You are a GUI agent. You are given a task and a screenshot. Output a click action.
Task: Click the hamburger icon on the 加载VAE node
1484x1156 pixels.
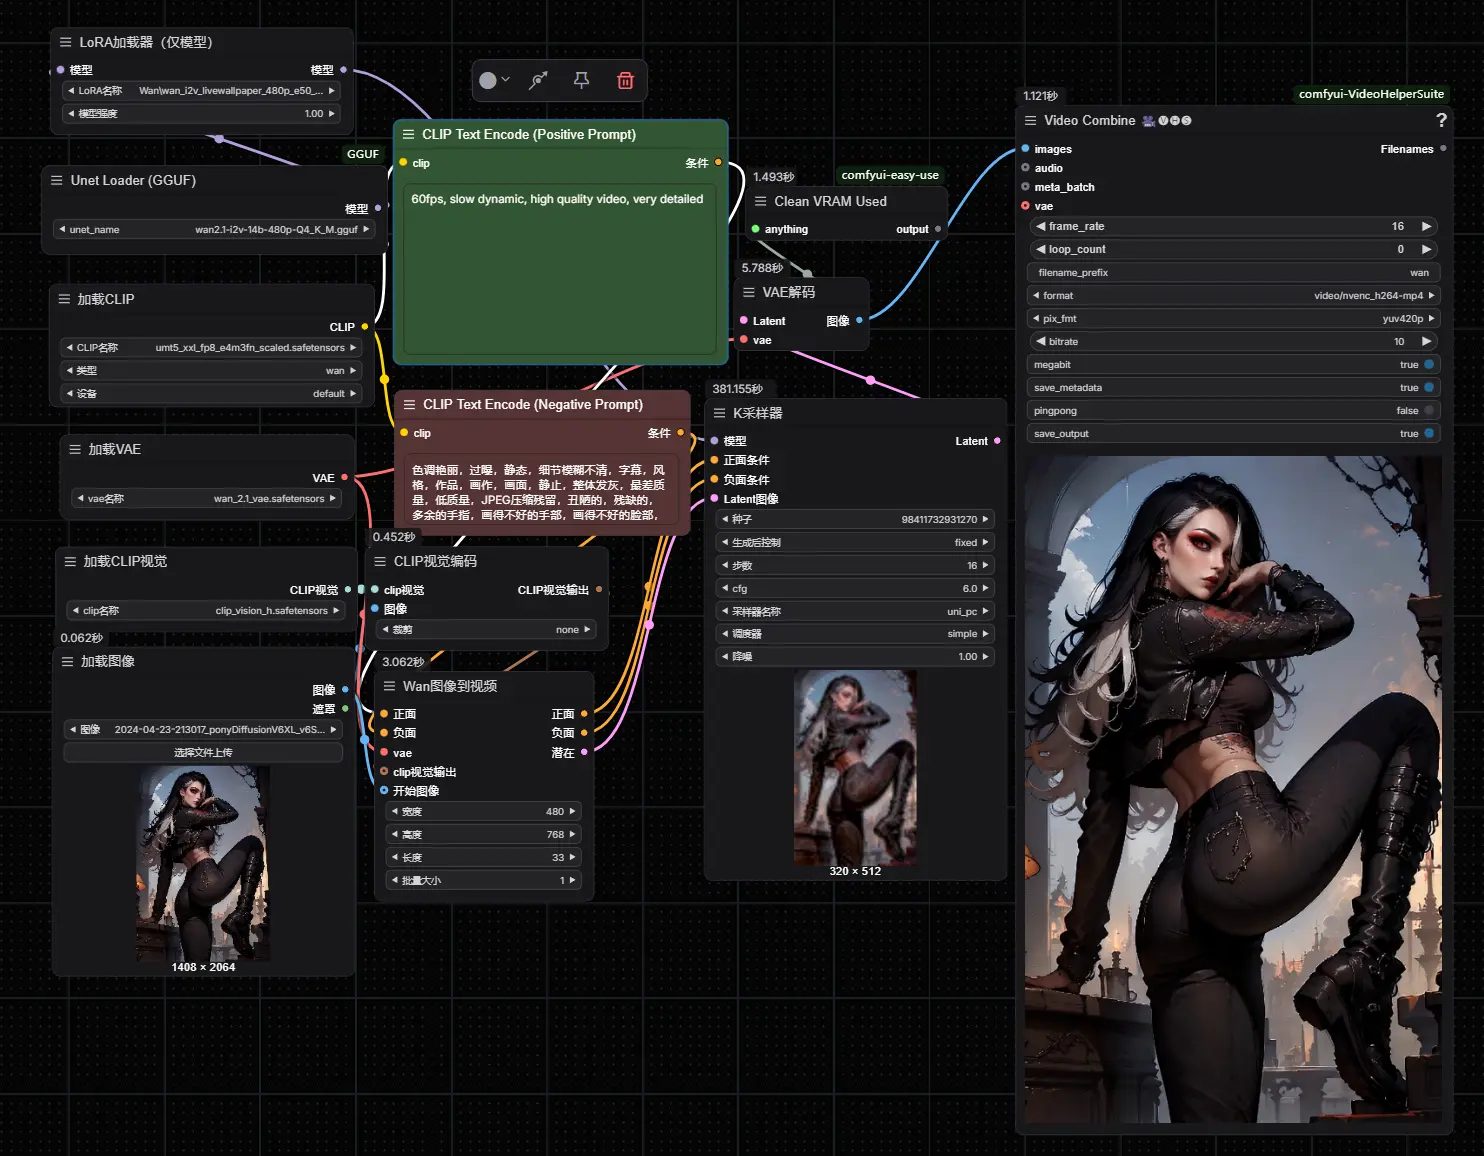point(75,450)
